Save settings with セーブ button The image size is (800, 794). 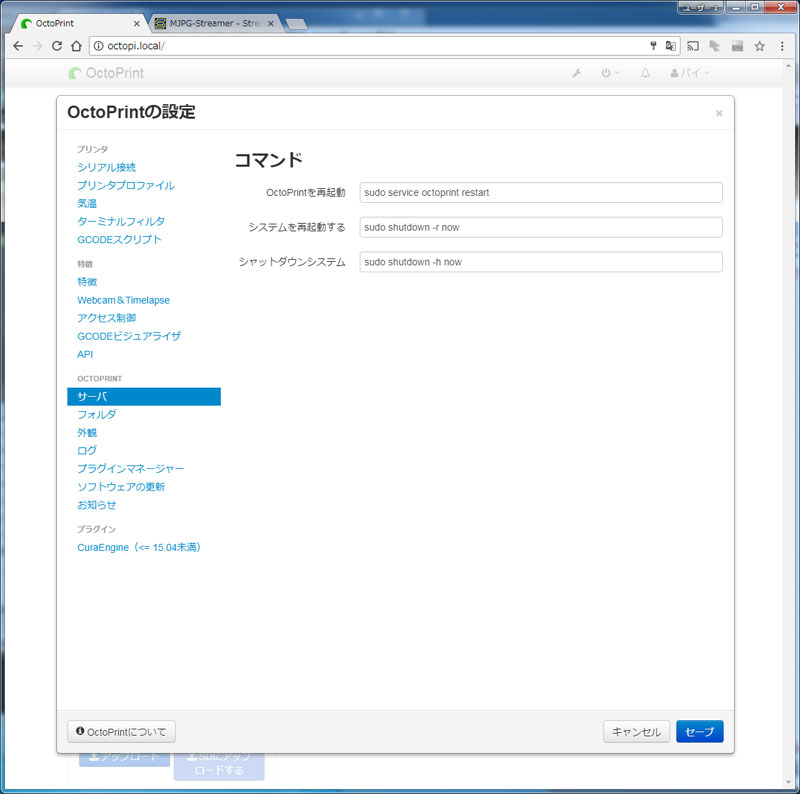pos(699,732)
